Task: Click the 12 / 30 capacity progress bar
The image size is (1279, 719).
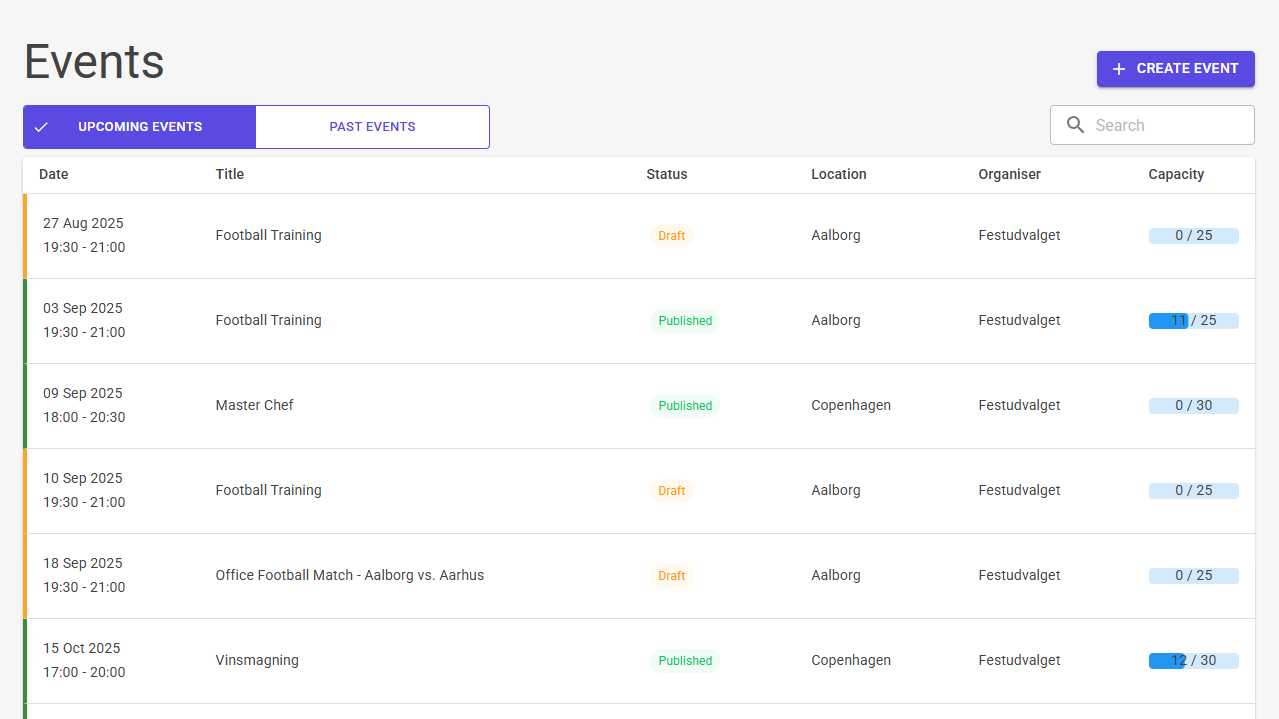Action: [x=1194, y=661]
